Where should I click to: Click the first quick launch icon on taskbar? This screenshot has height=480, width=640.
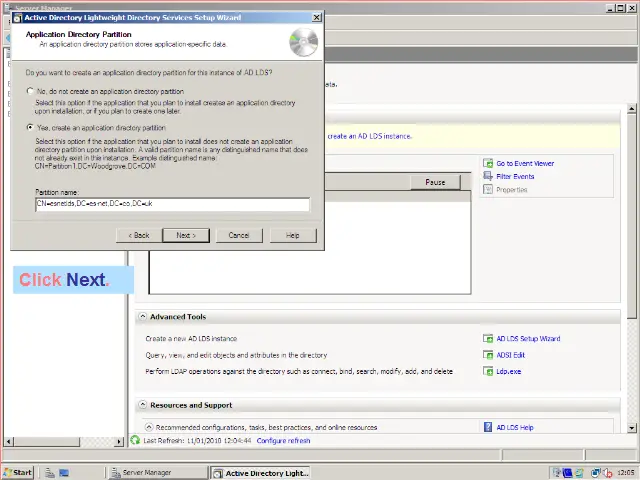click(50, 473)
